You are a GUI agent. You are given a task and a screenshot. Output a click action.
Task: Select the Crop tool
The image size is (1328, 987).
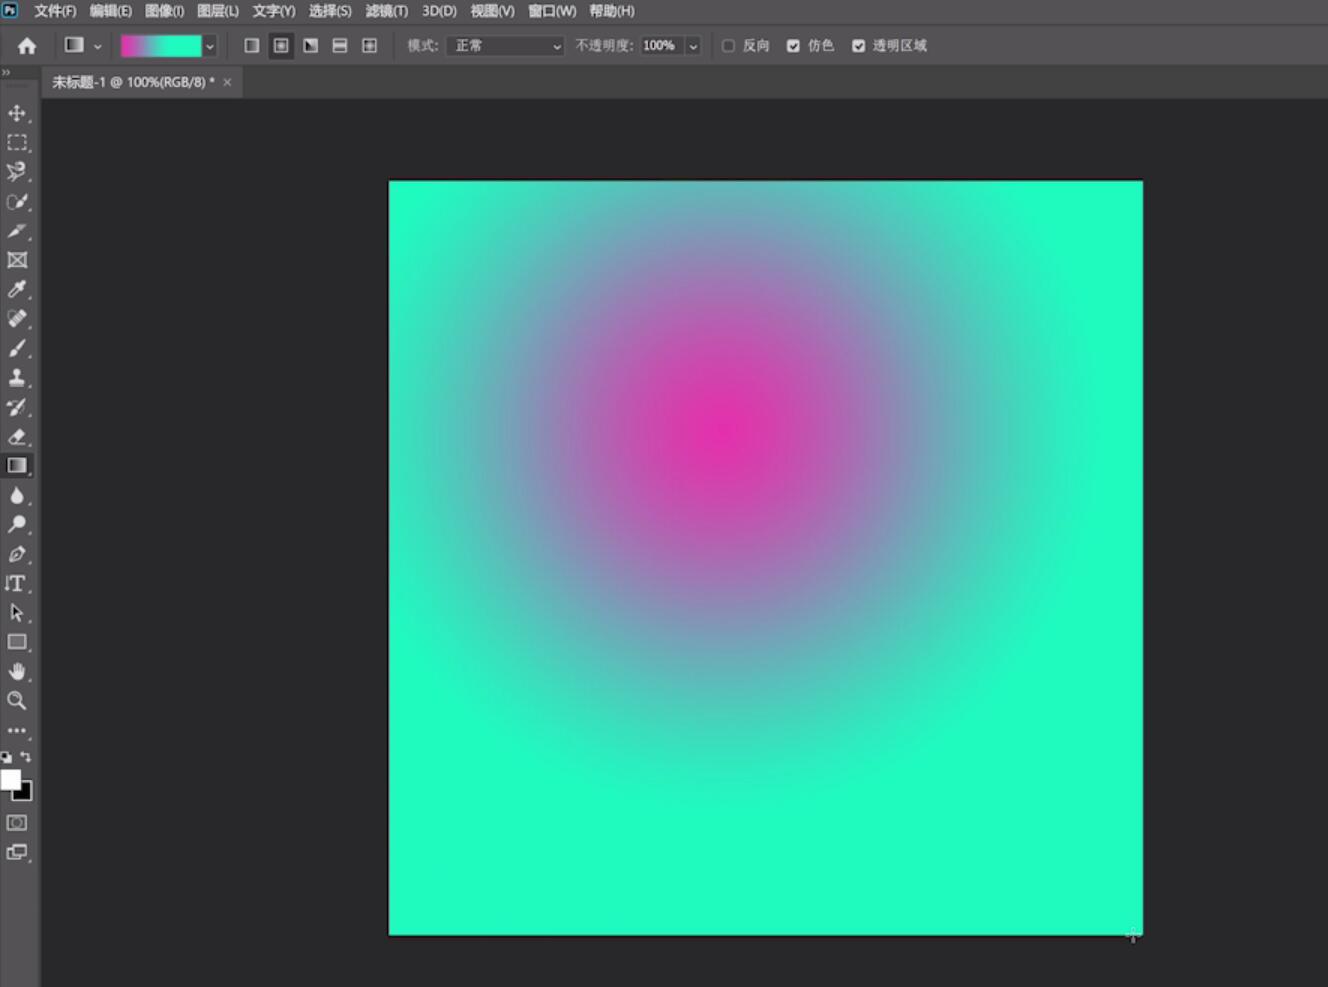17,231
